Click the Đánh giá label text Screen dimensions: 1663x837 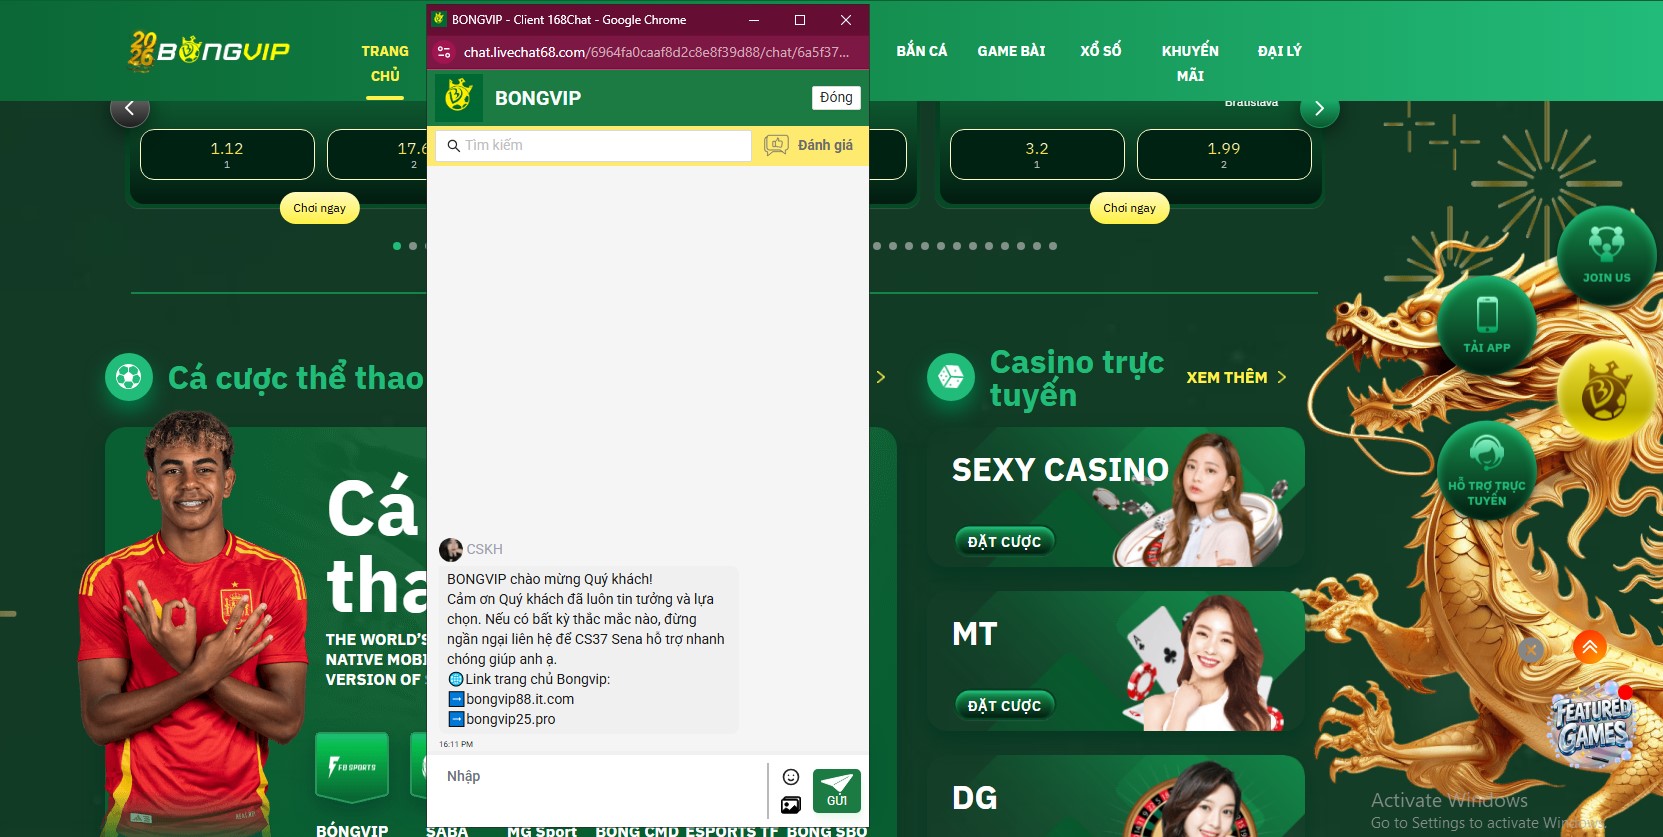tap(825, 145)
